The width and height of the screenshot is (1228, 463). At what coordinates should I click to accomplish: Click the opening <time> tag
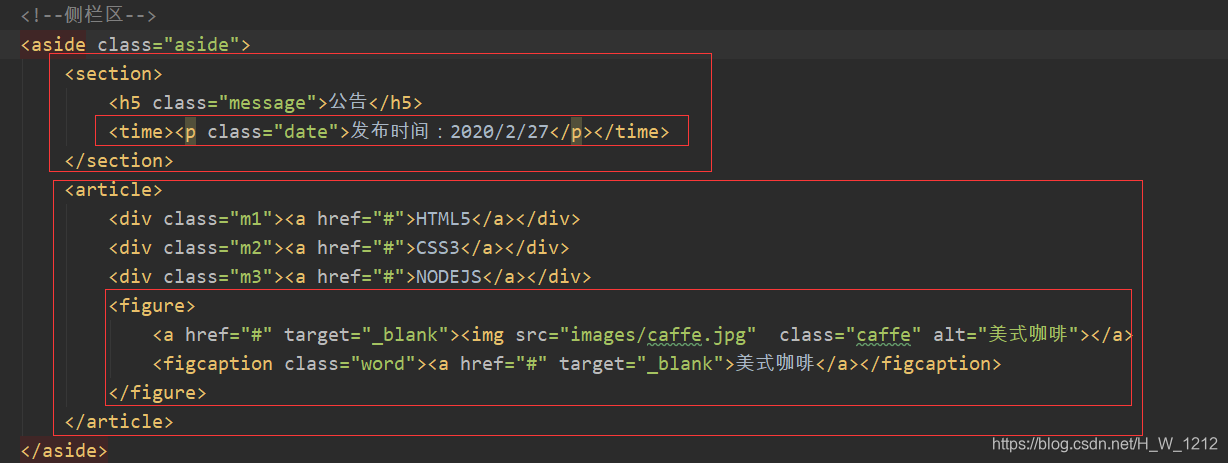141,132
